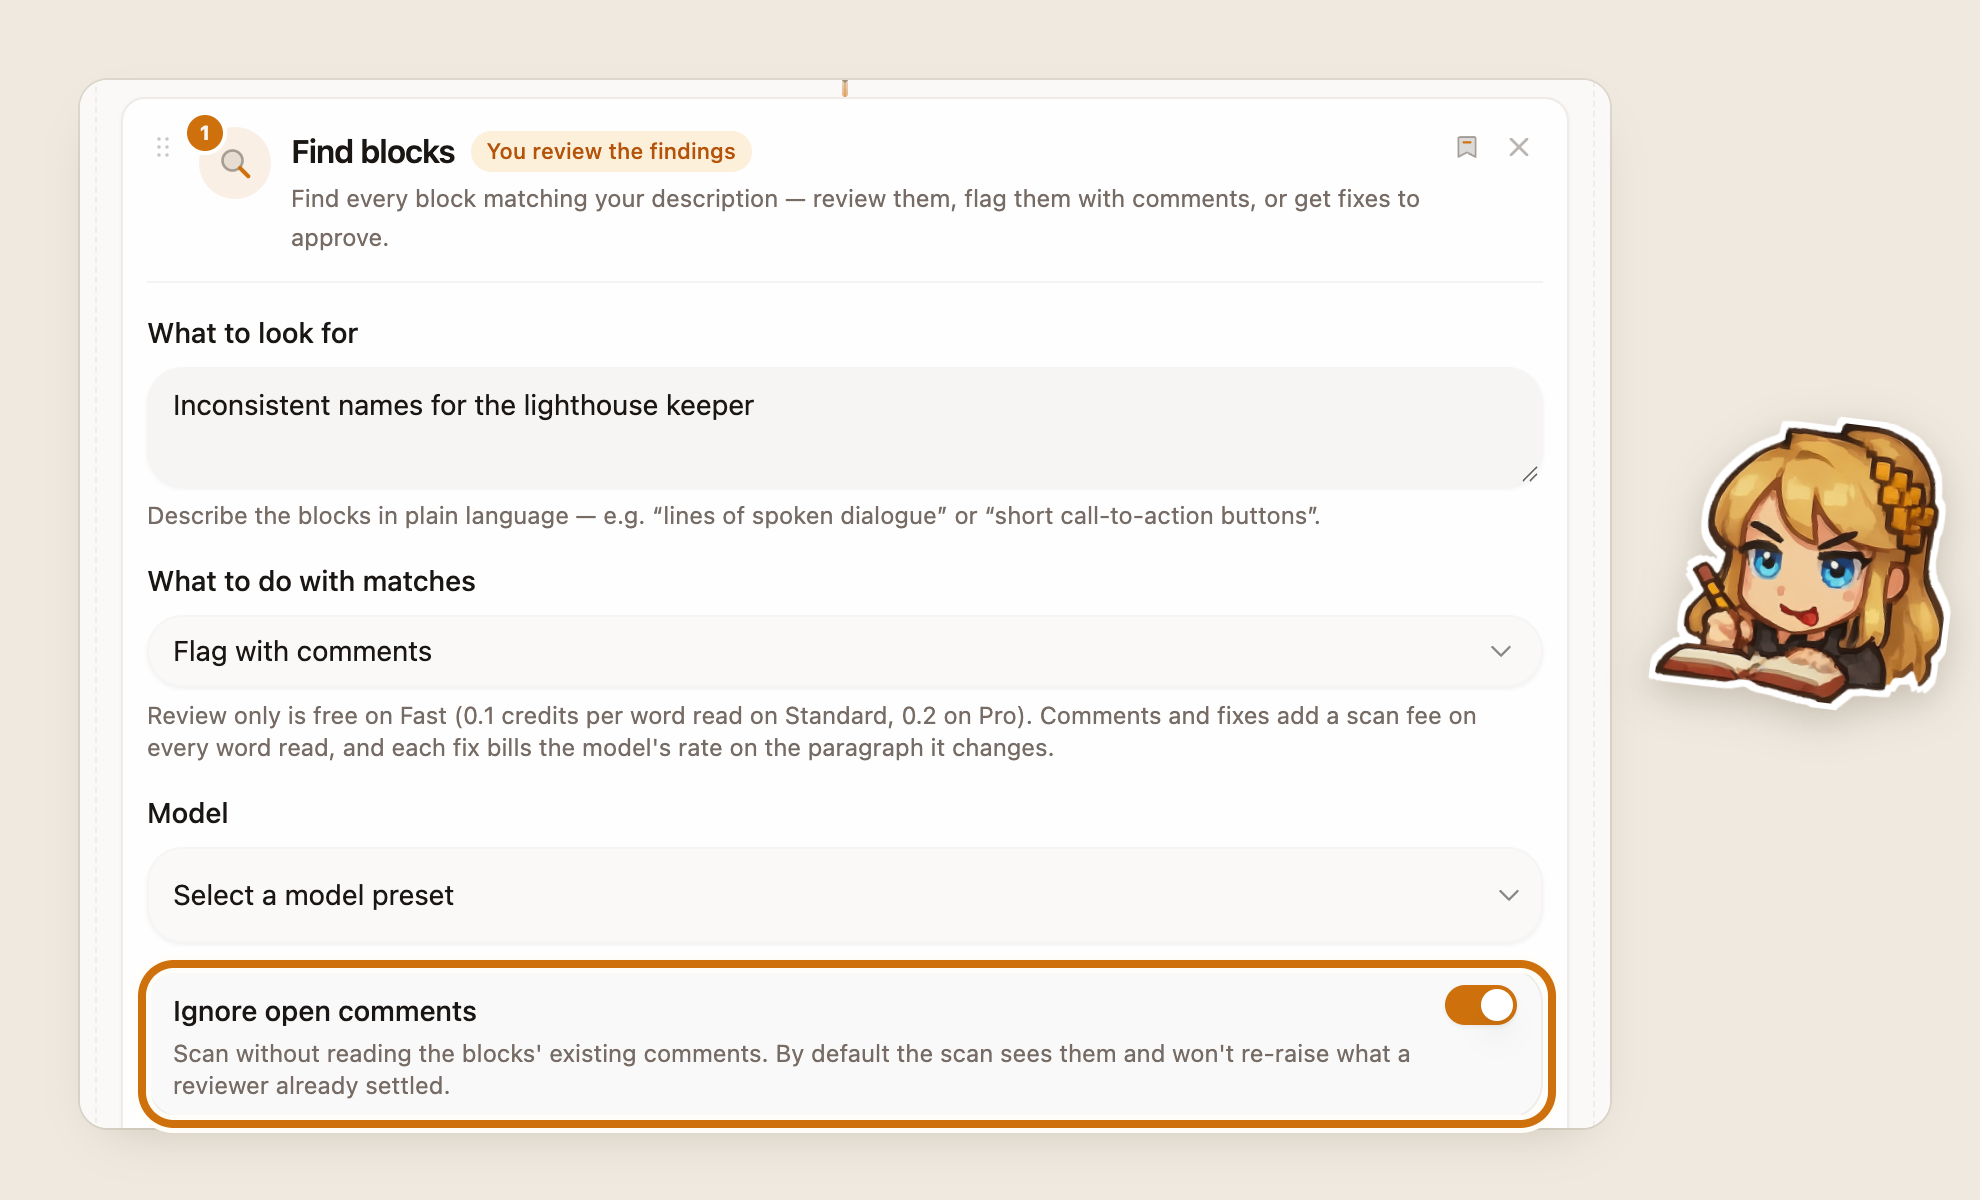Click the blonde girl writing sticker
The image size is (1980, 1200).
[x=1801, y=563]
